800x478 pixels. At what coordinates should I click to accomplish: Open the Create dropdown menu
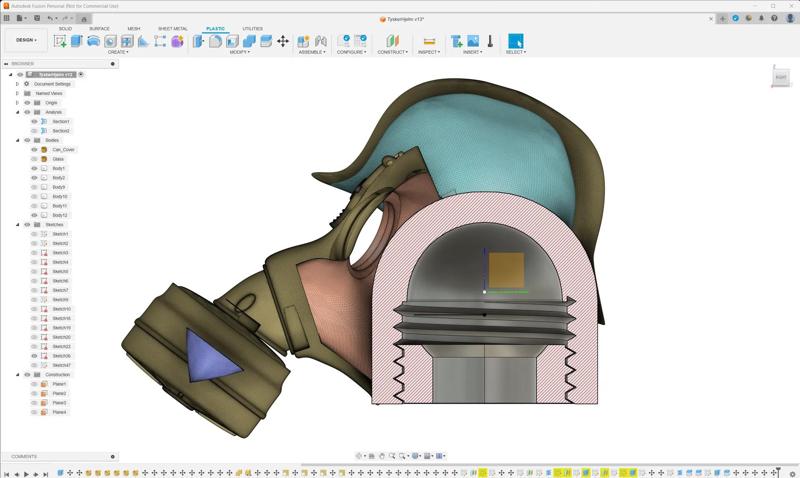(x=118, y=52)
